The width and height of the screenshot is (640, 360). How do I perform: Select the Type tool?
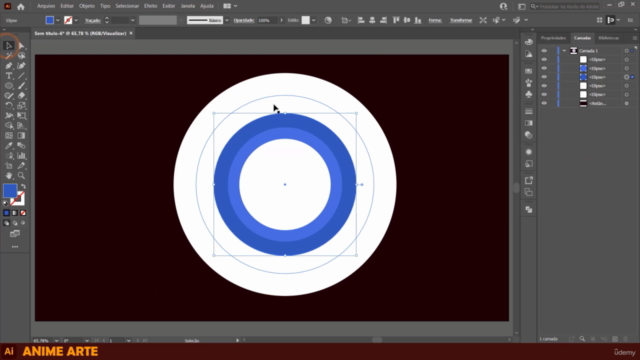[x=9, y=76]
